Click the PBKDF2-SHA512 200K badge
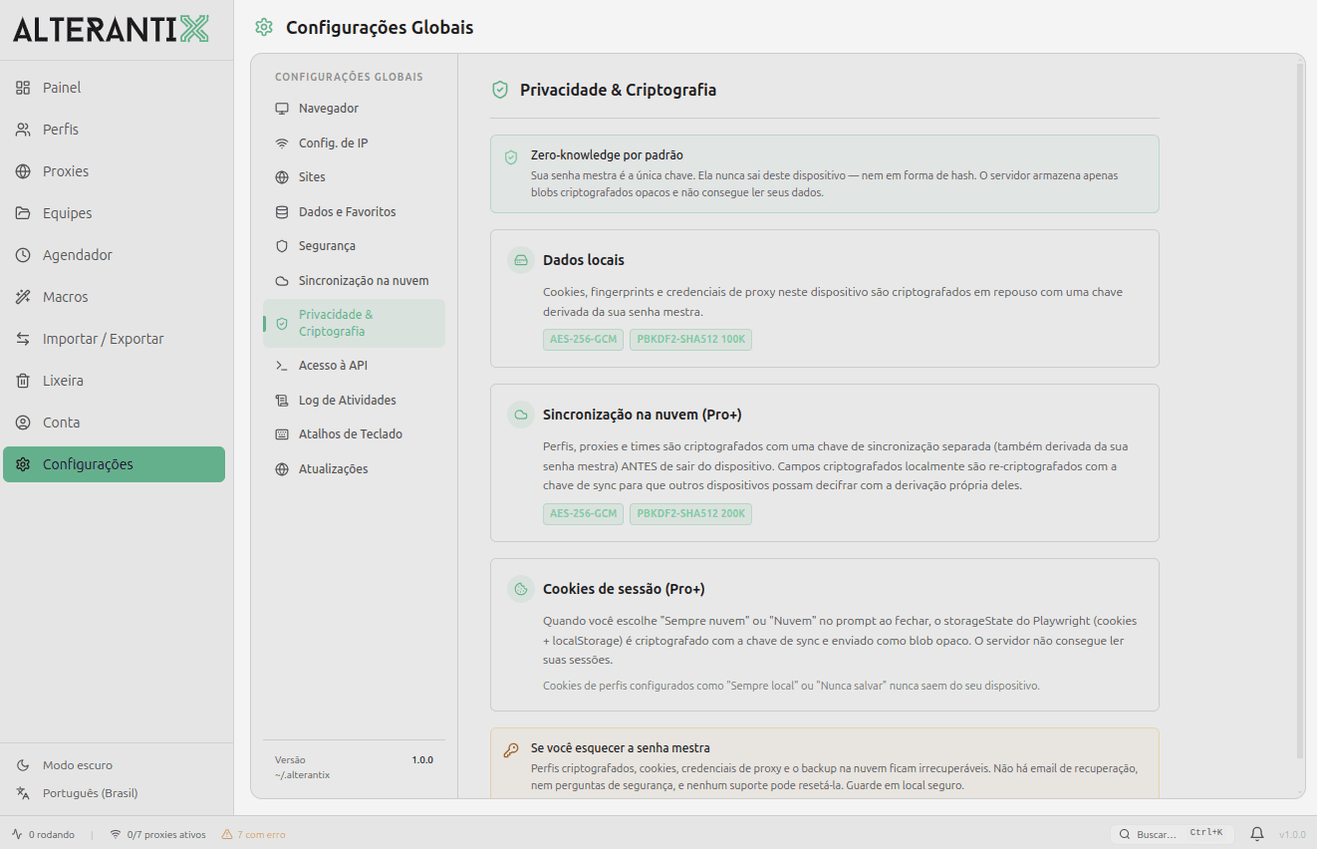Screen dimensions: 1317x849 click(691, 514)
